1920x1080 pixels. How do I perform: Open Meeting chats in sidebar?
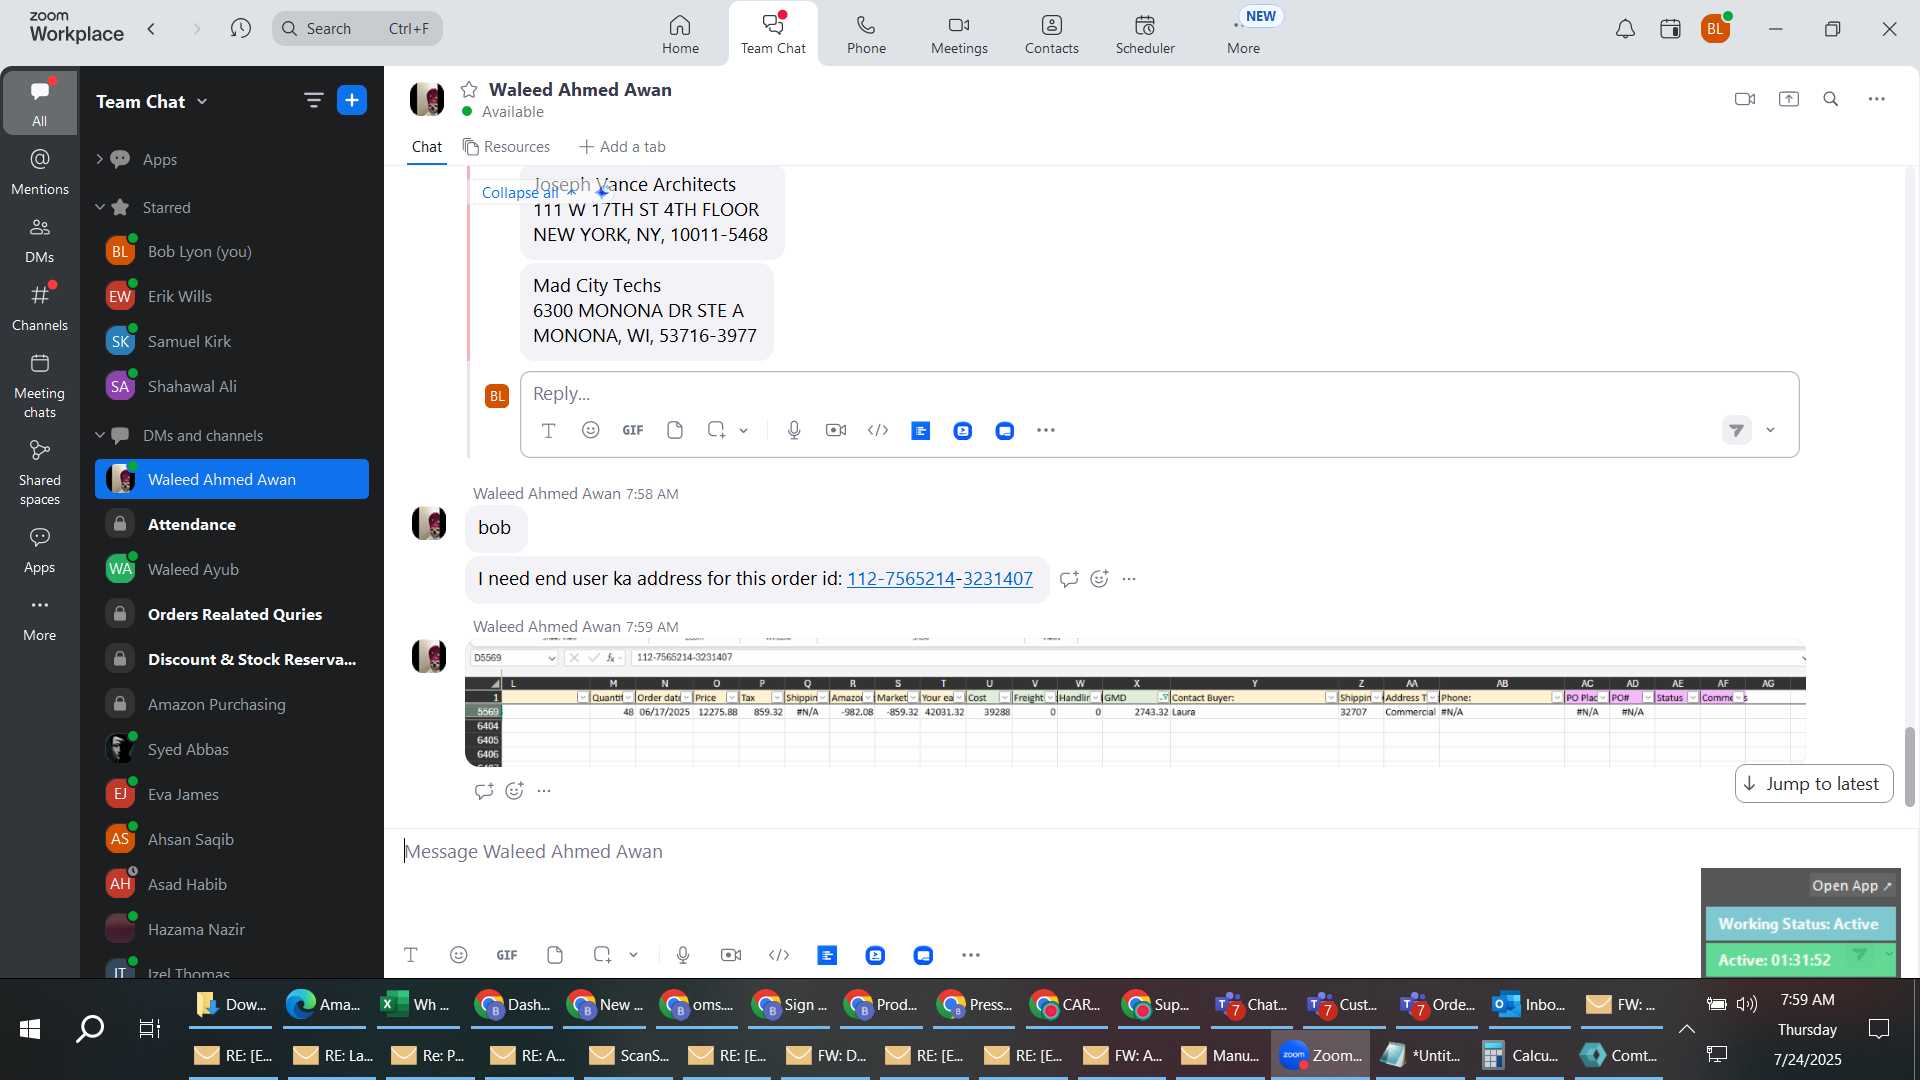[40, 386]
